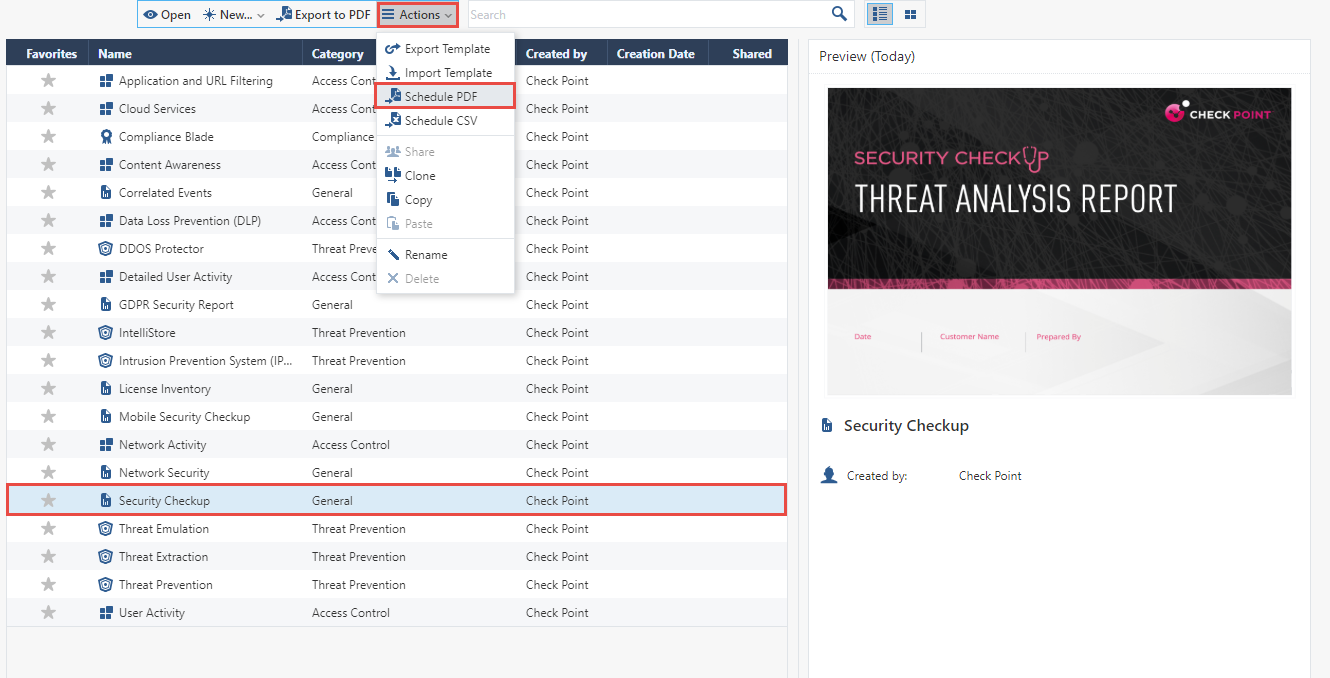The height and width of the screenshot is (678, 1330).
Task: Click Access Control in Network Activity row
Action: click(351, 445)
